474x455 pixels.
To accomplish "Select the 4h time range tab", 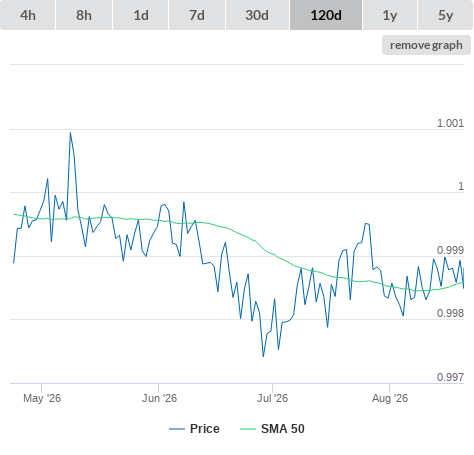I will (x=28, y=15).
